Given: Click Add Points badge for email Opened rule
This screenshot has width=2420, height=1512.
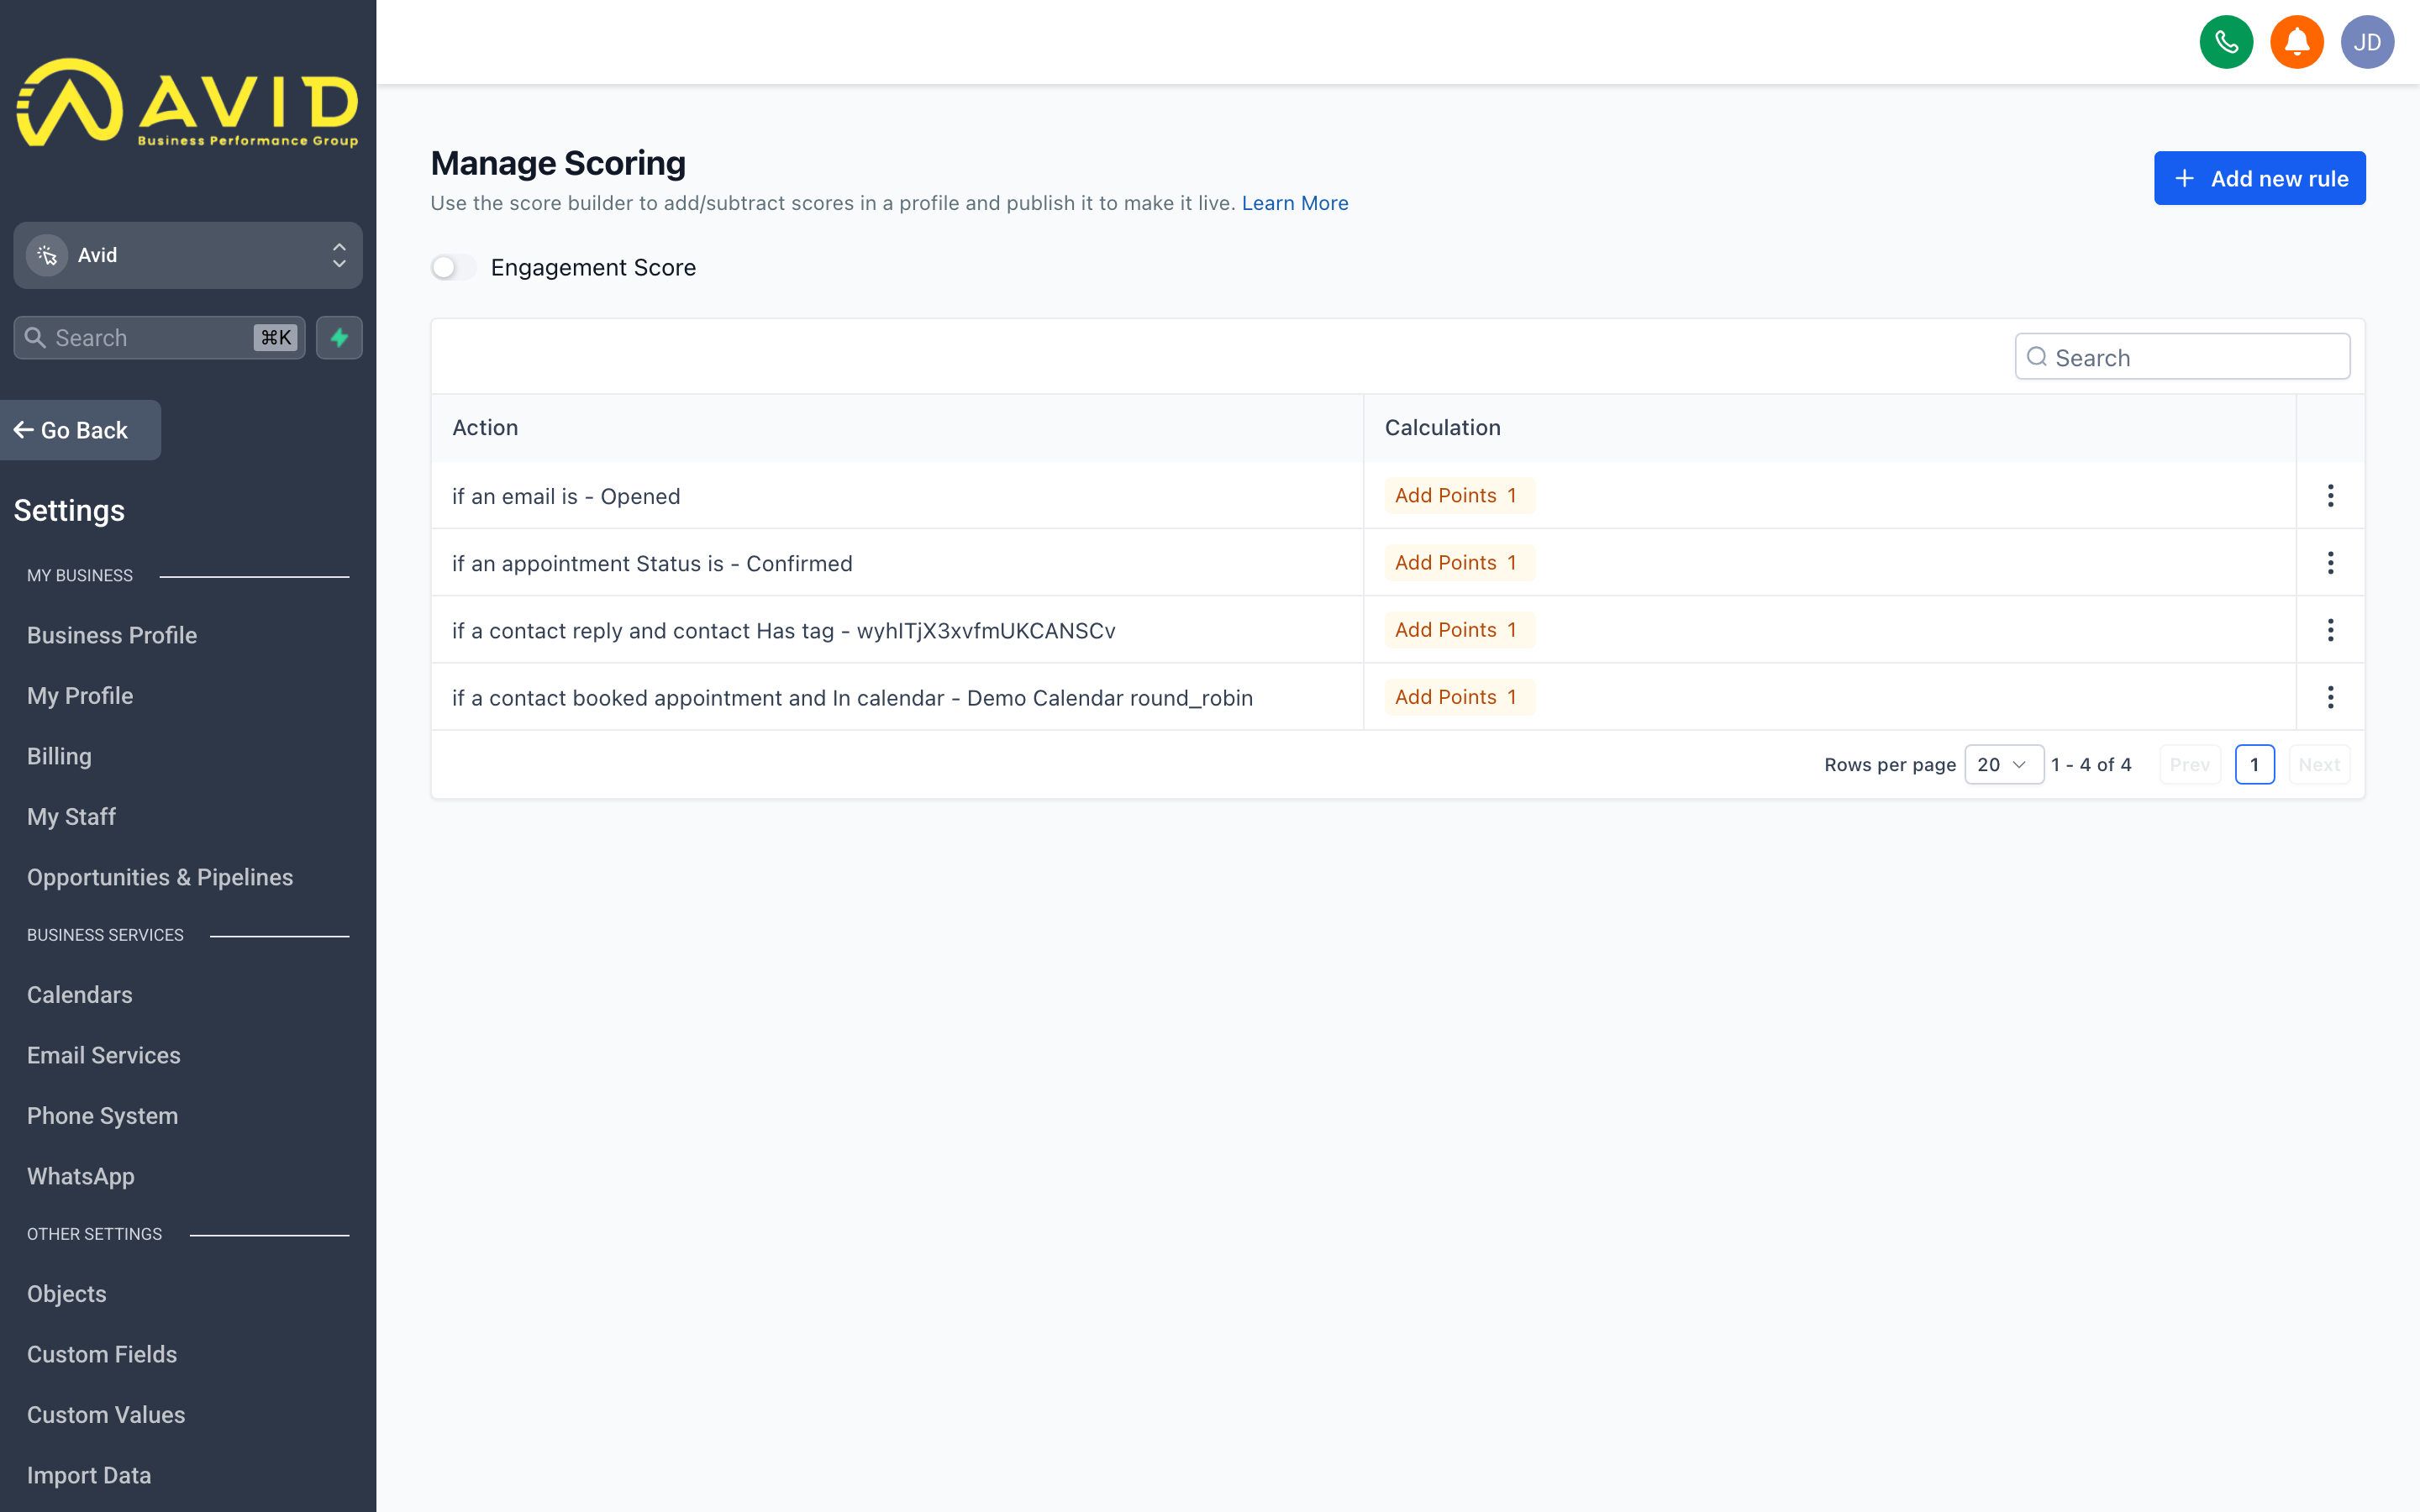Looking at the screenshot, I should tap(1459, 496).
